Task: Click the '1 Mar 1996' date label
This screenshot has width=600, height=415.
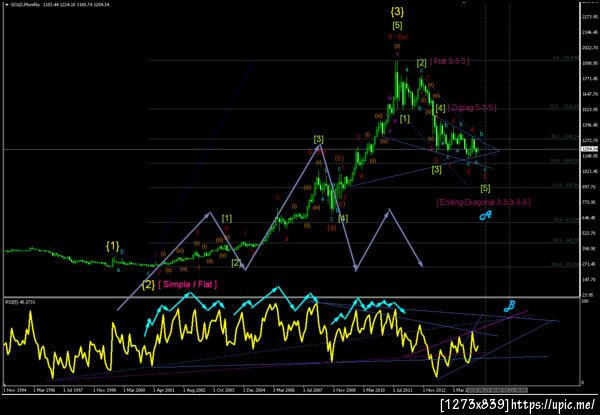Action: pos(44,390)
